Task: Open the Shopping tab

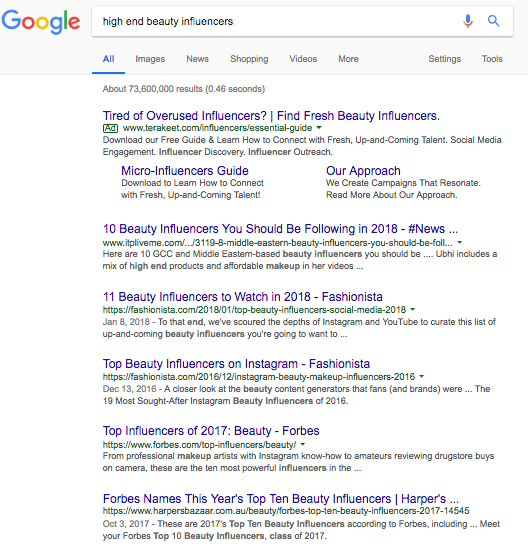Action: point(249,59)
